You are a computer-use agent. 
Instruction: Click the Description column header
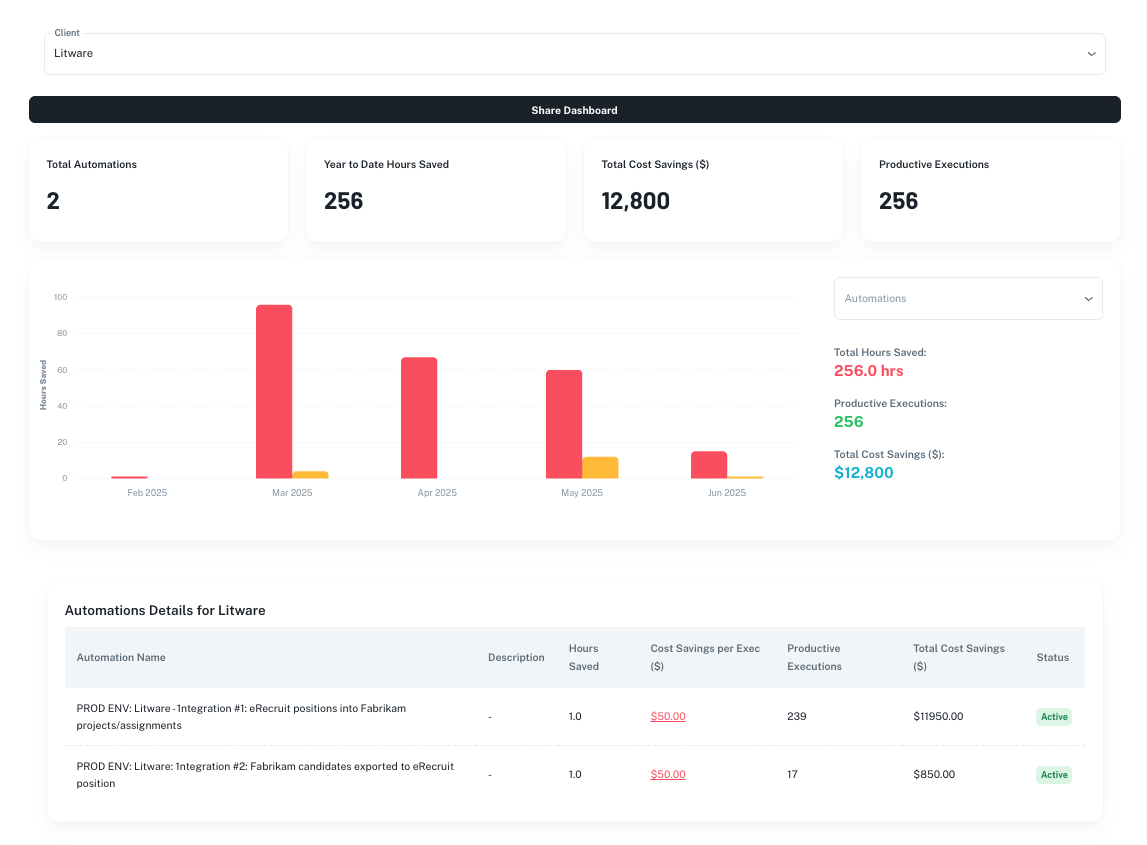click(516, 657)
